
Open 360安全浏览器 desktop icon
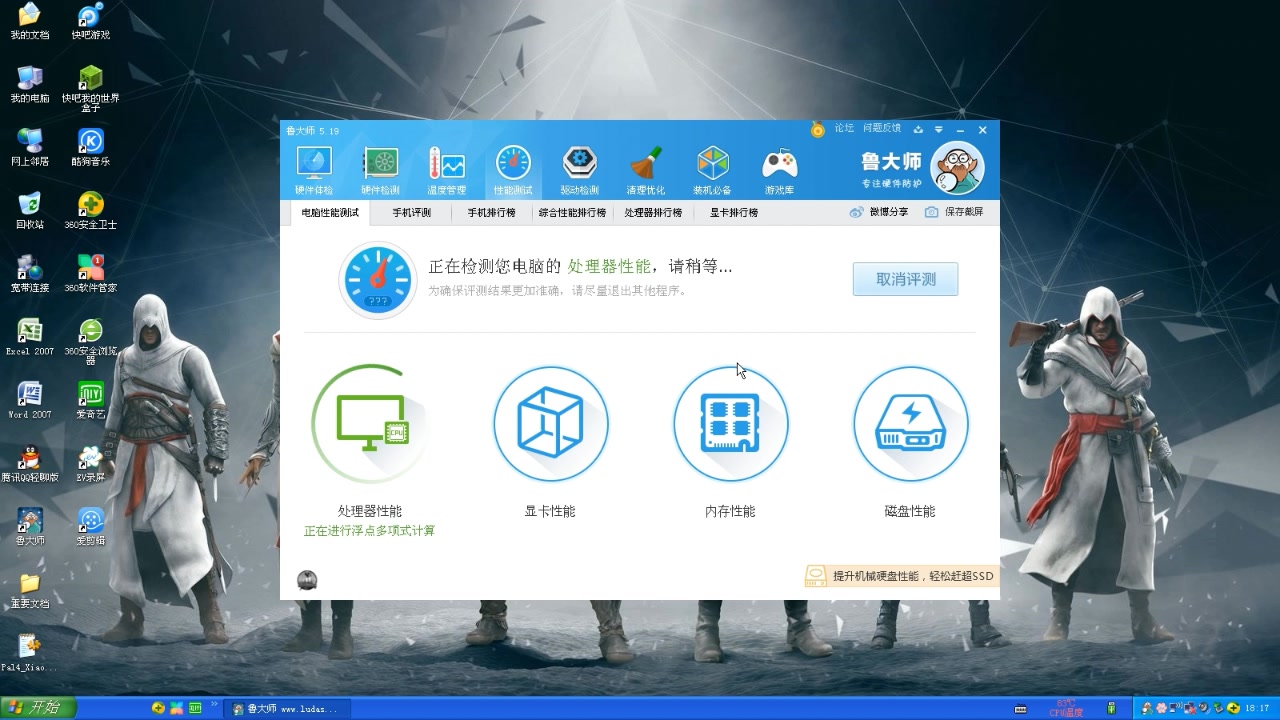pyautogui.click(x=91, y=341)
